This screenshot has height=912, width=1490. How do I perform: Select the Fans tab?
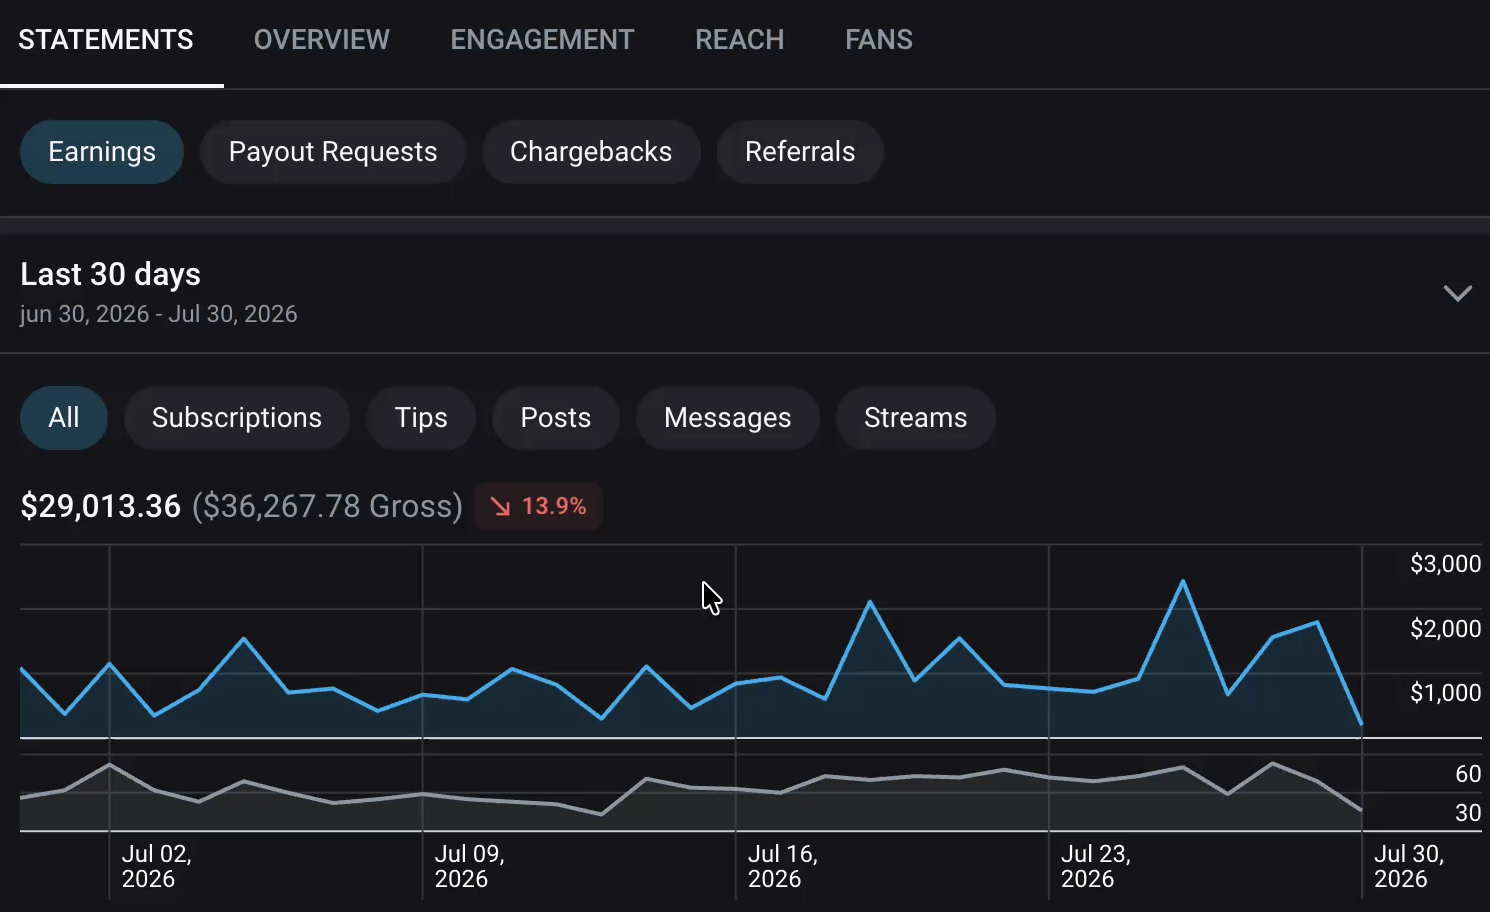[878, 40]
